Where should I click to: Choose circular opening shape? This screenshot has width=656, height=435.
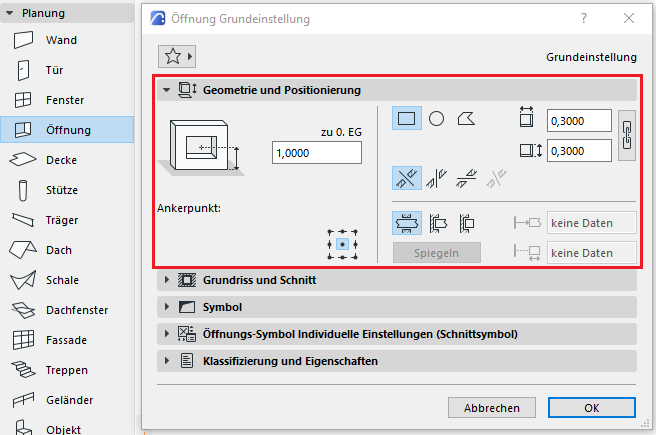point(436,119)
